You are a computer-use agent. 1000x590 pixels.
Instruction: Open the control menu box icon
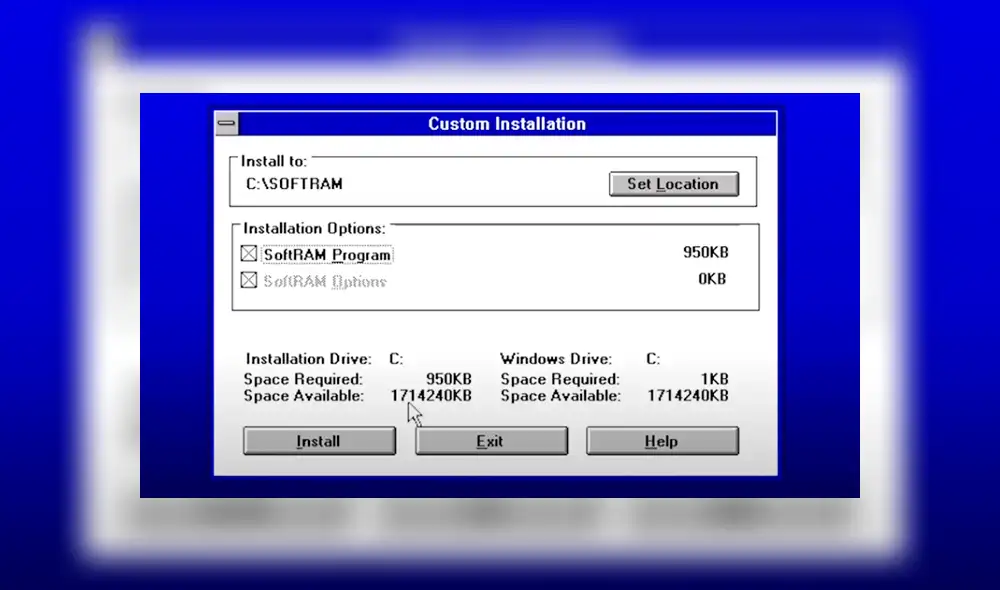(227, 123)
